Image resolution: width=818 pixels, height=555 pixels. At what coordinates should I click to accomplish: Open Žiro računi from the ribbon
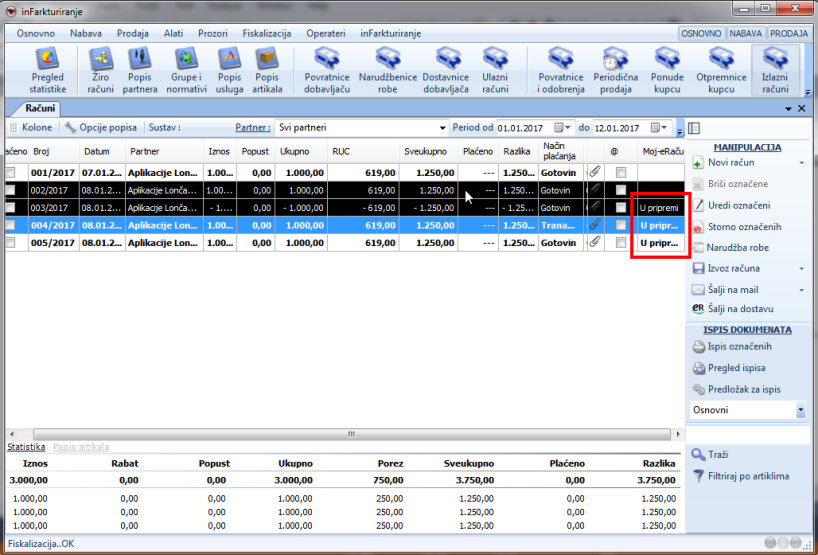[x=101, y=70]
